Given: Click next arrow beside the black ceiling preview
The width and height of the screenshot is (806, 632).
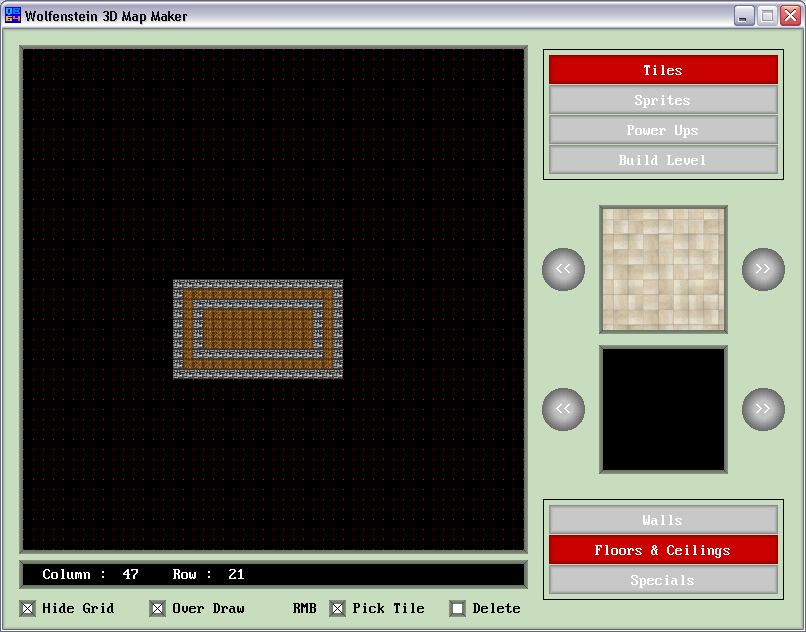Looking at the screenshot, I should click(763, 409).
